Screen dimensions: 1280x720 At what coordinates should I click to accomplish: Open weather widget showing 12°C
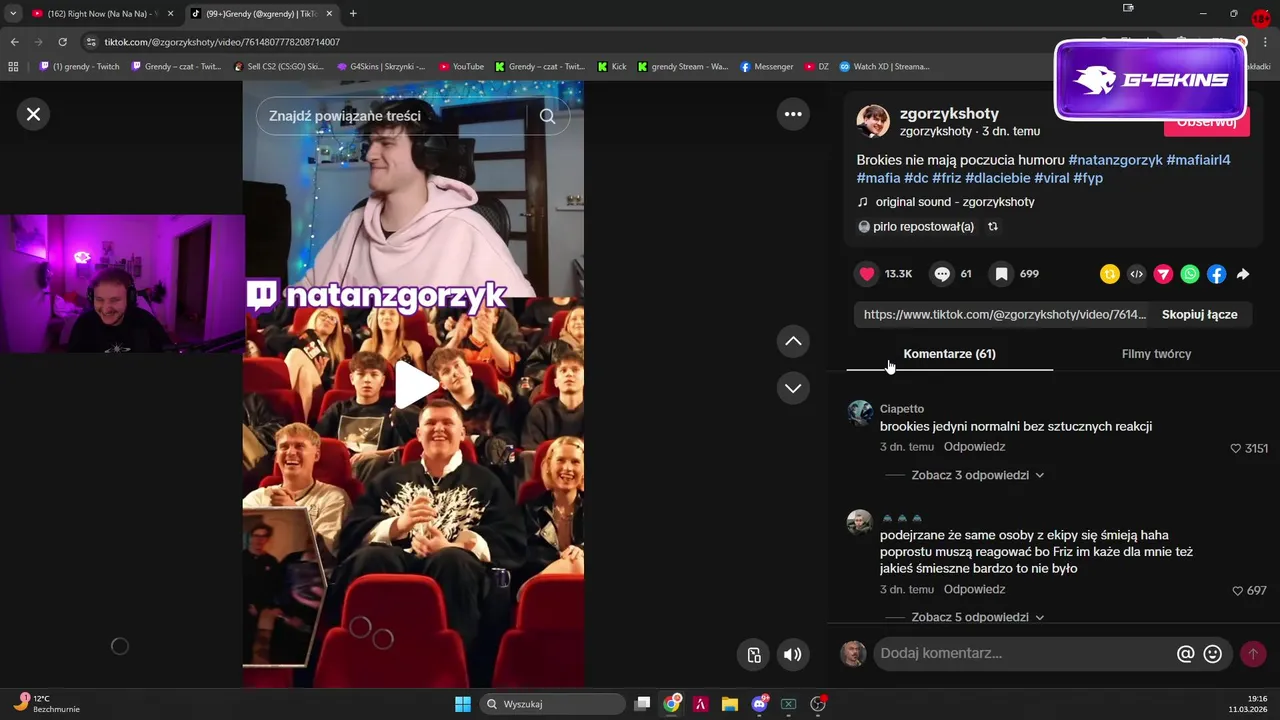click(45, 704)
